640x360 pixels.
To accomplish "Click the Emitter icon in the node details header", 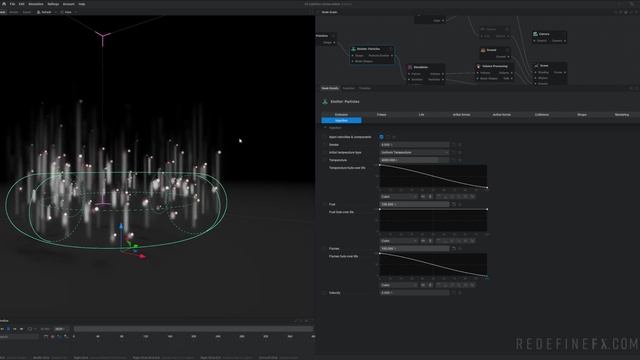I will 325,102.
